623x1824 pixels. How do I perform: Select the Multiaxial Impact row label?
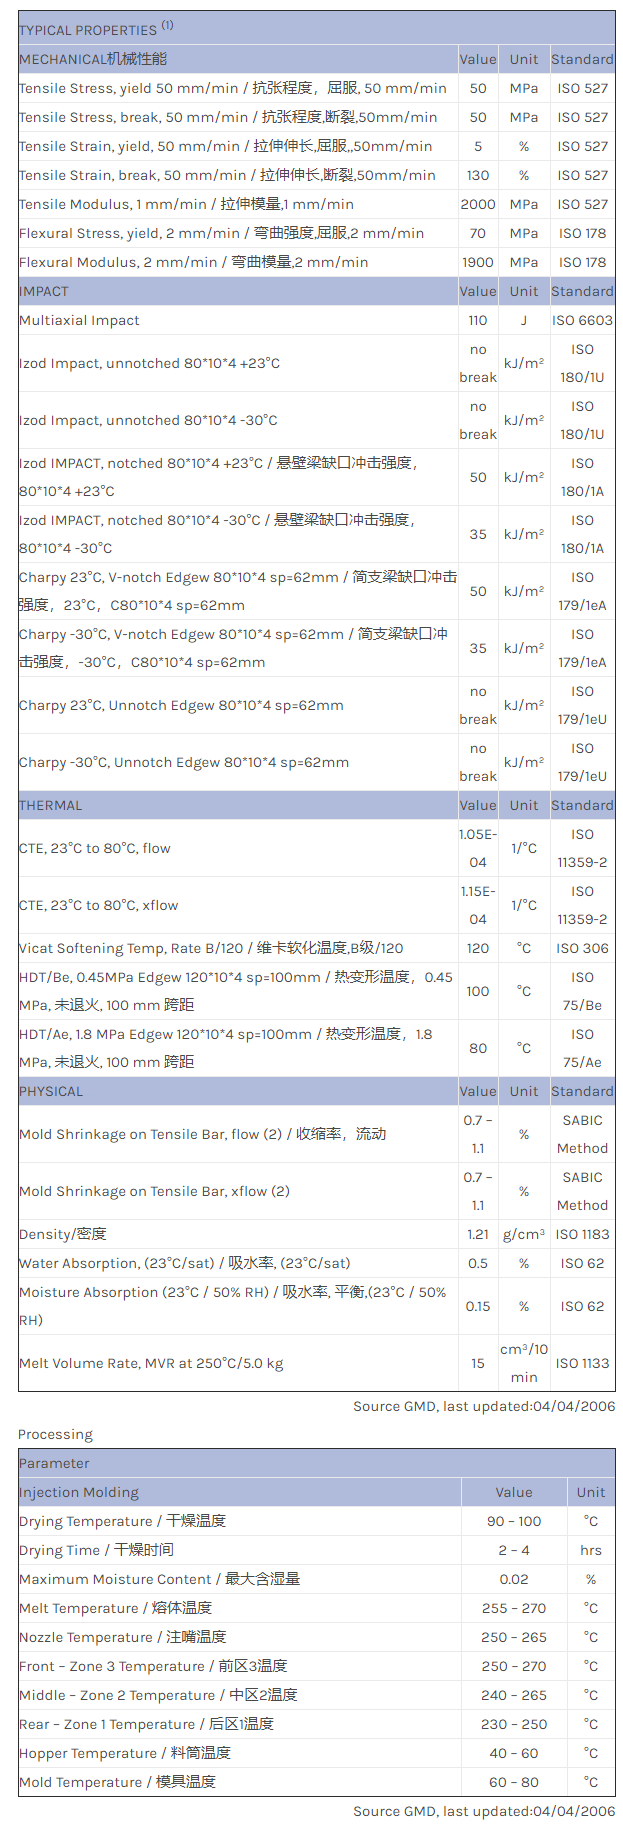point(79,320)
